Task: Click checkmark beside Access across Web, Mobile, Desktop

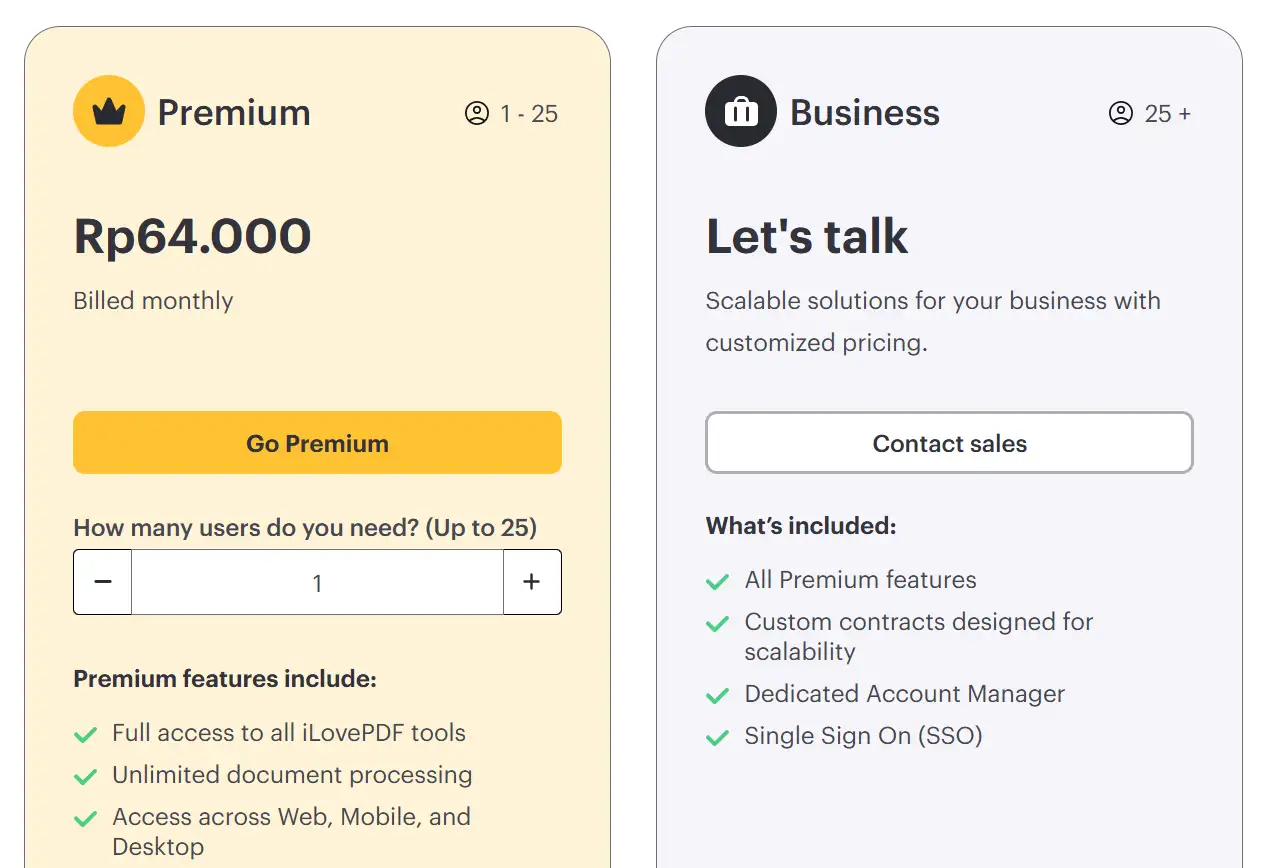Action: pyautogui.click(x=86, y=819)
